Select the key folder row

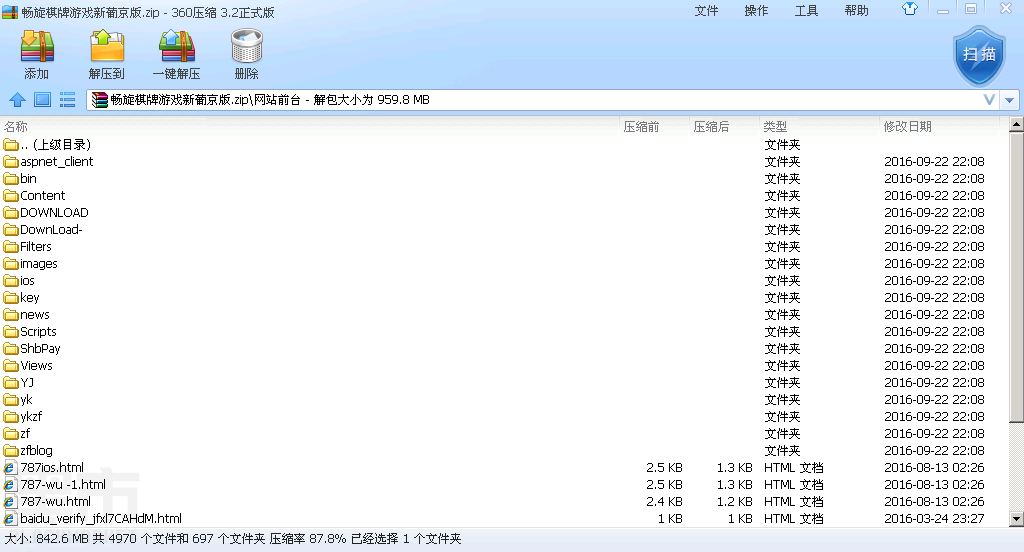click(x=504, y=297)
